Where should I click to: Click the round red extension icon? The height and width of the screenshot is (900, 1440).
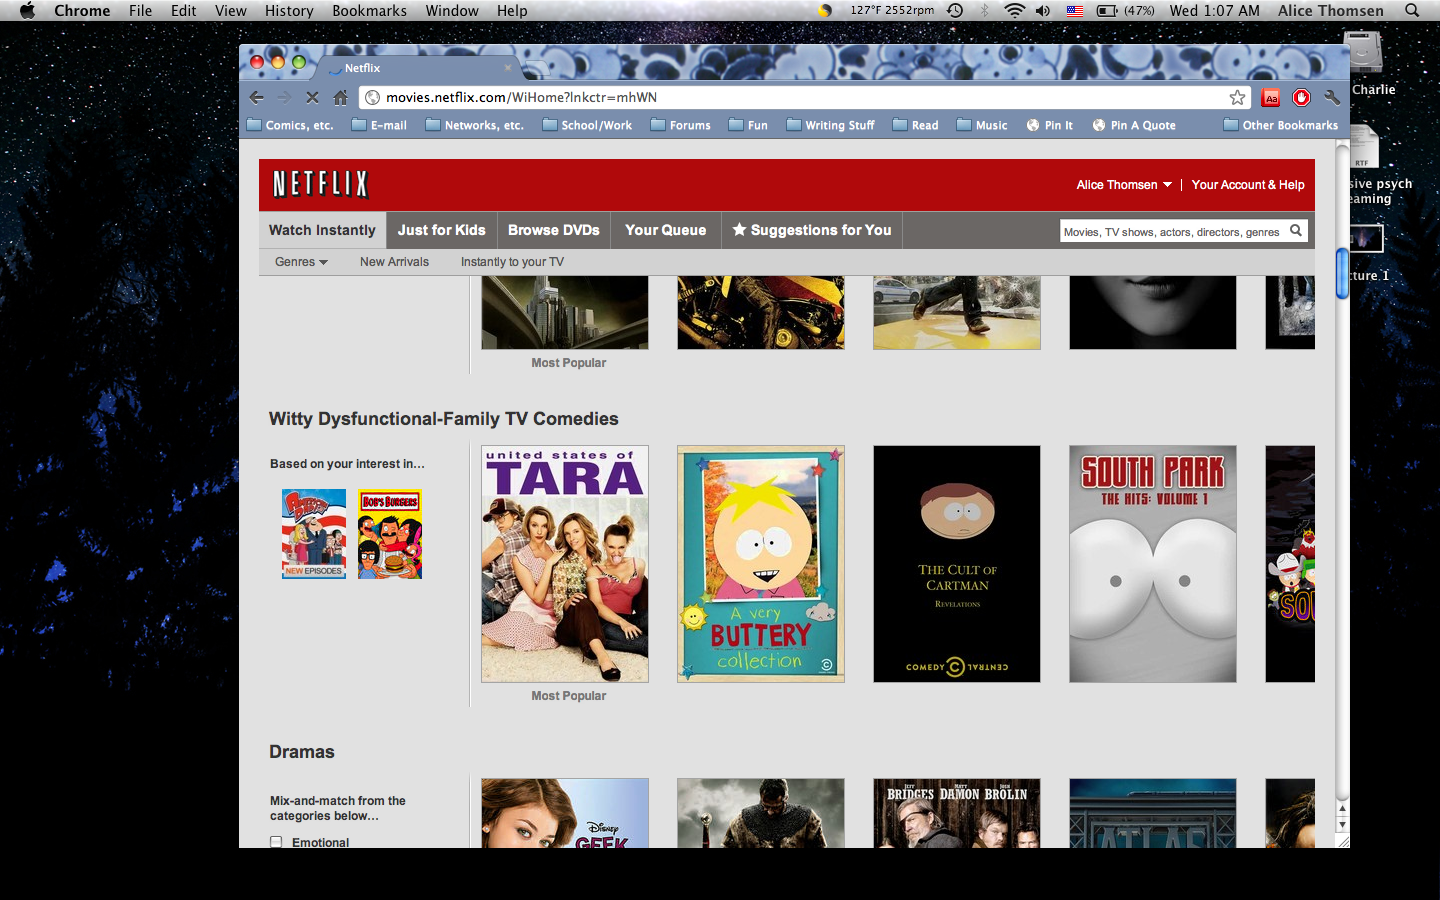coord(1301,97)
